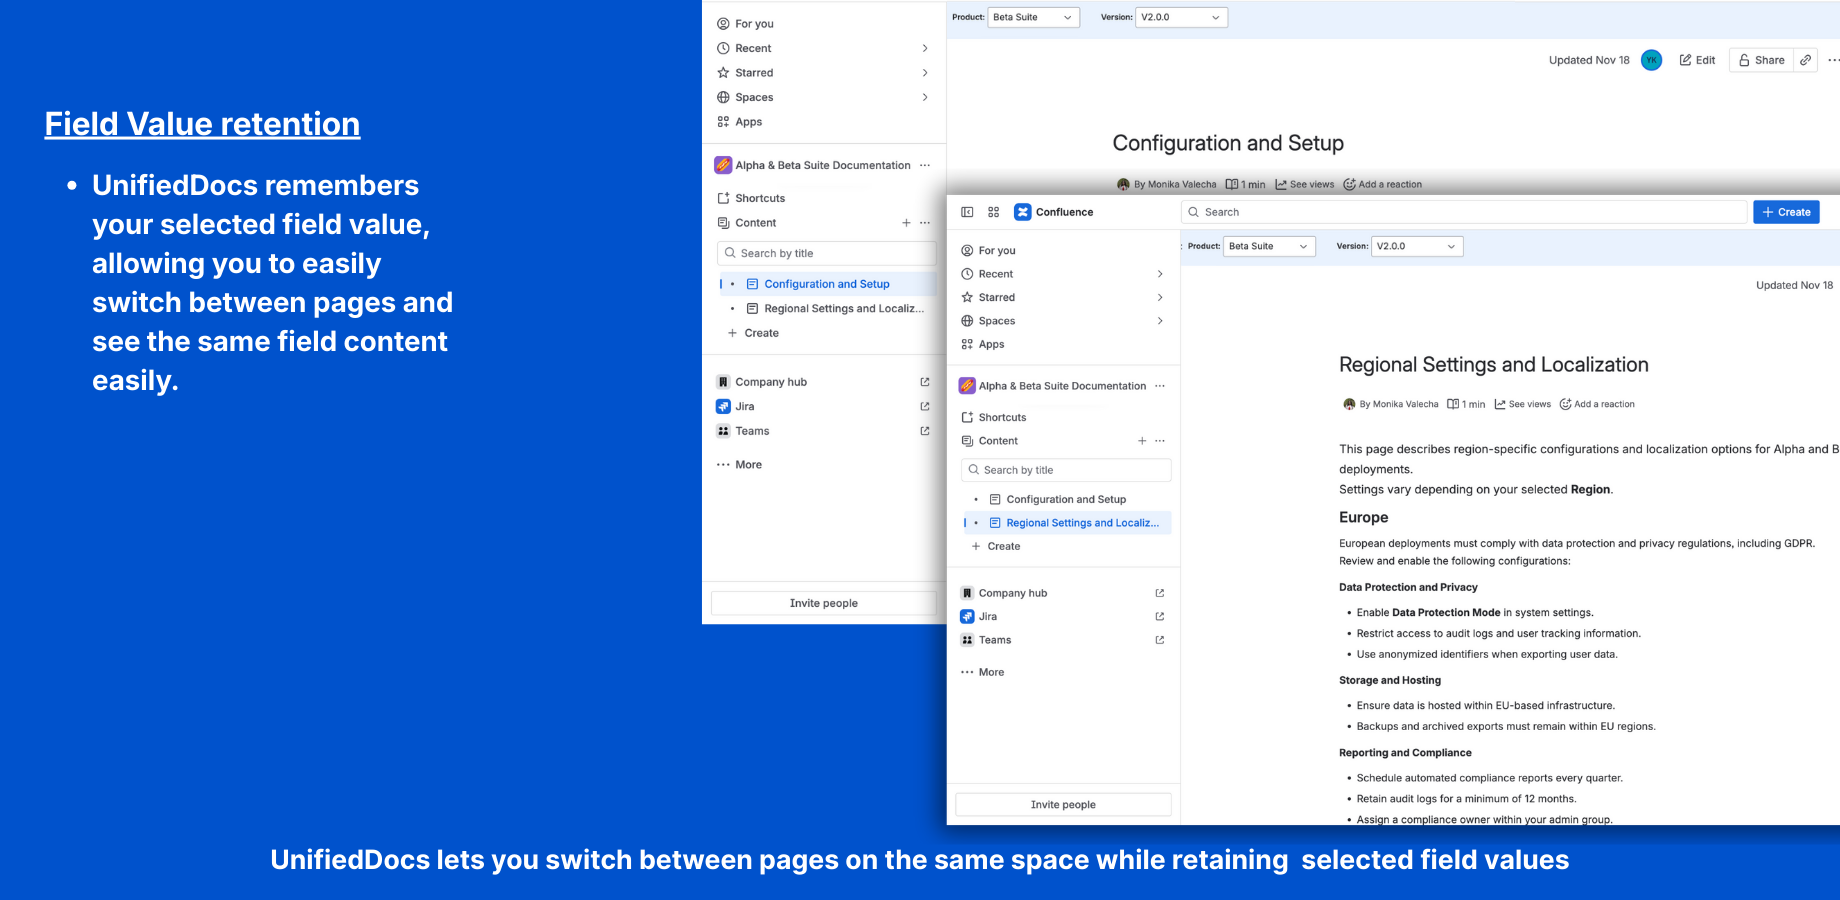Viewport: 1840px width, 900px height.
Task: Open the Content ellipsis menu in back window
Action: click(x=925, y=223)
